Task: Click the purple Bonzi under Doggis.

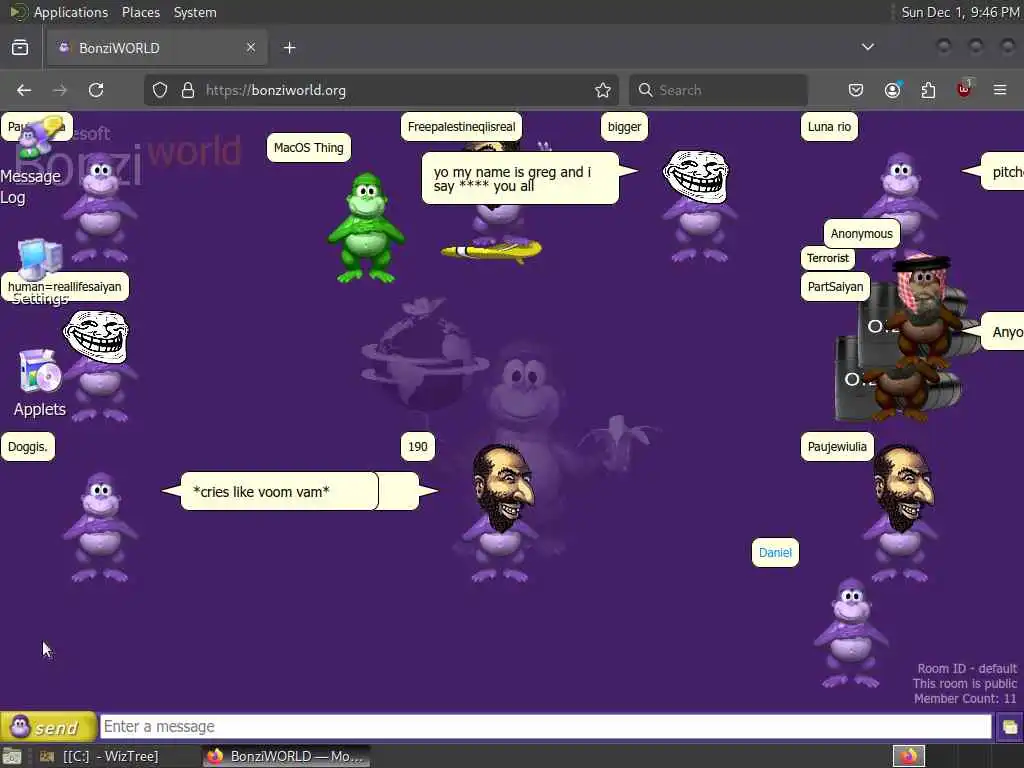Action: pos(100,528)
